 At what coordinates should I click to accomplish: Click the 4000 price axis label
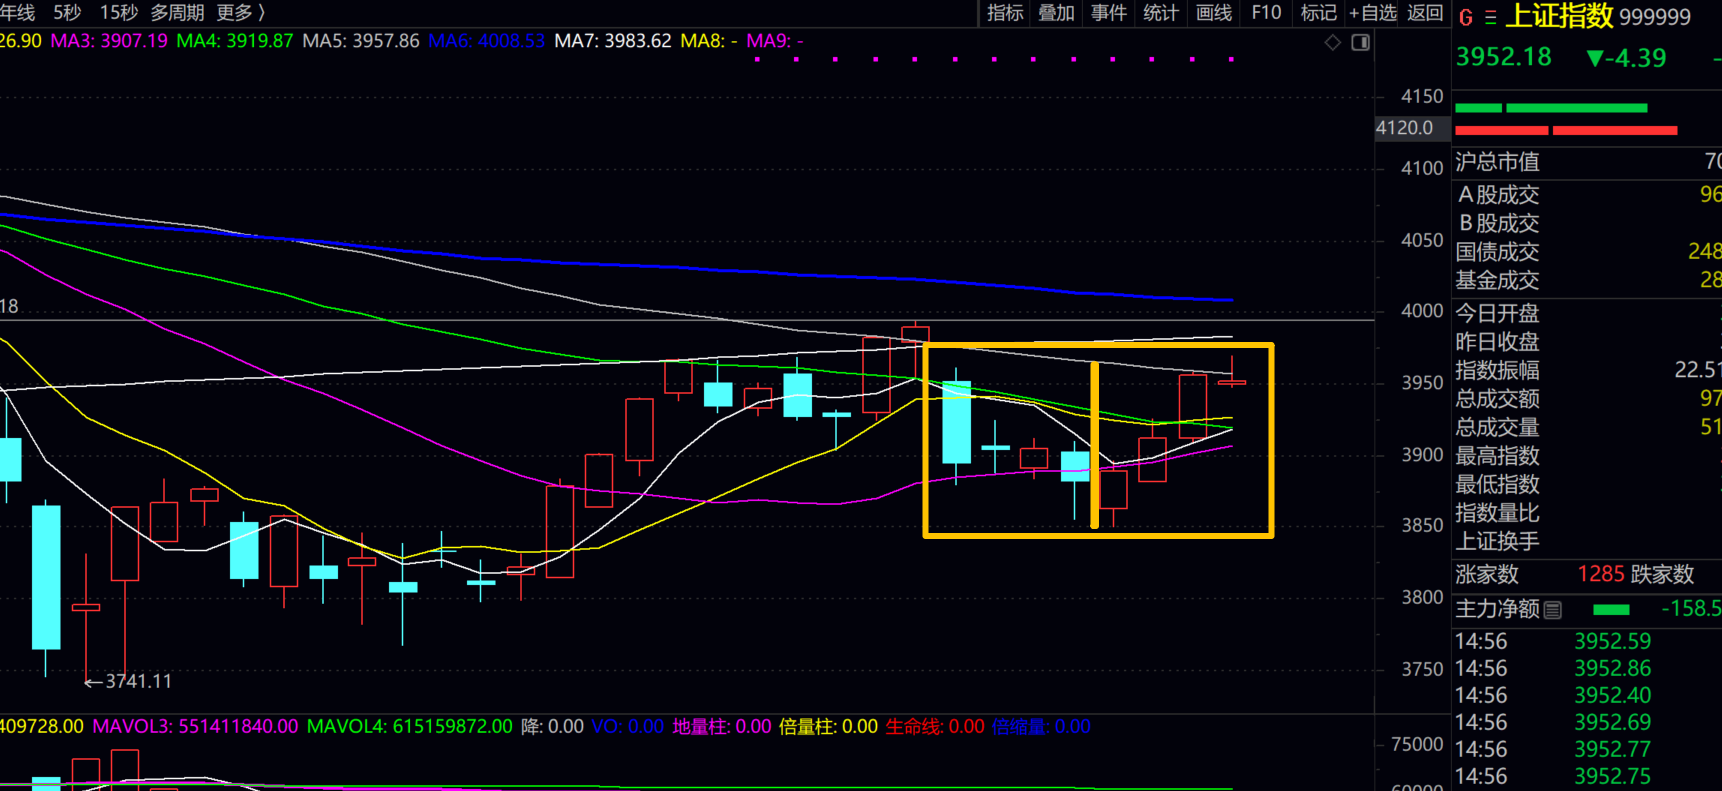(x=1422, y=311)
